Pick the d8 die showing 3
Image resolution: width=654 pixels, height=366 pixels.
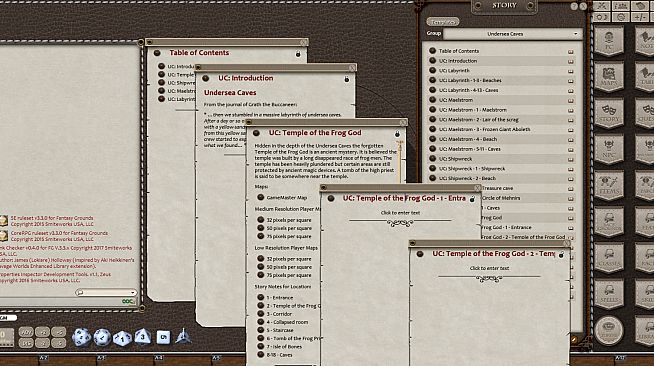143,336
